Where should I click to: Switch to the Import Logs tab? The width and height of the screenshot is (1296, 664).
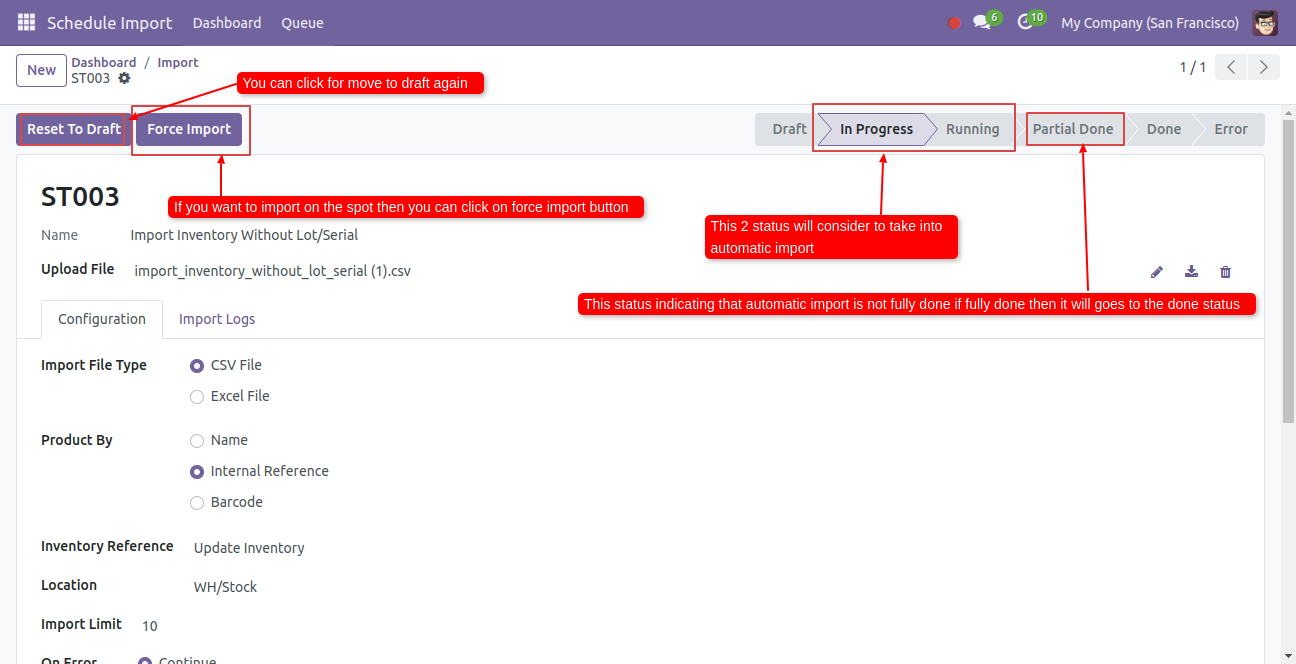point(217,319)
